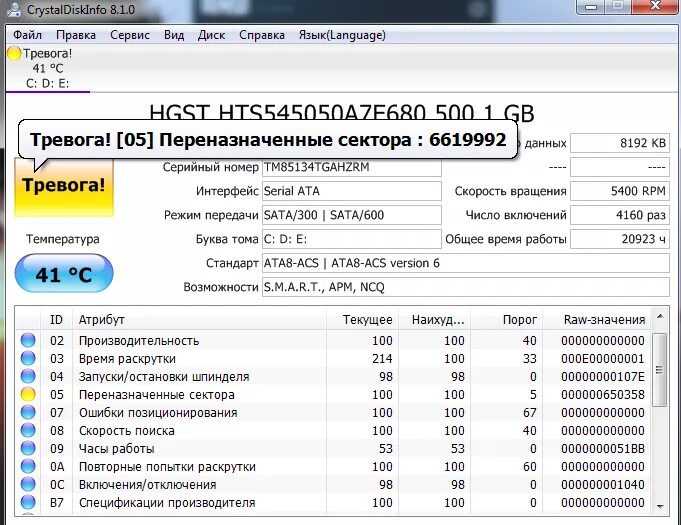Click the blue status orb for attribute 03

pos(28,358)
